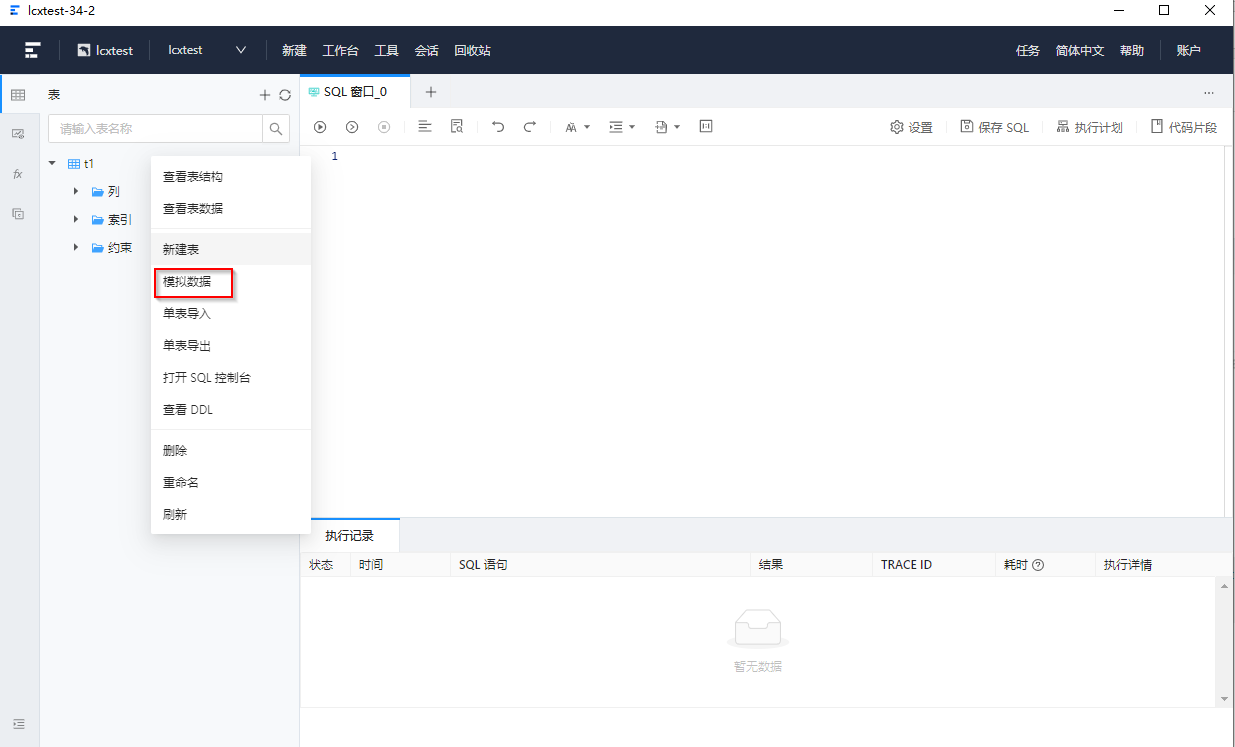The image size is (1235, 747).
Task: Format the SQL with the formatting icon
Action: [425, 127]
